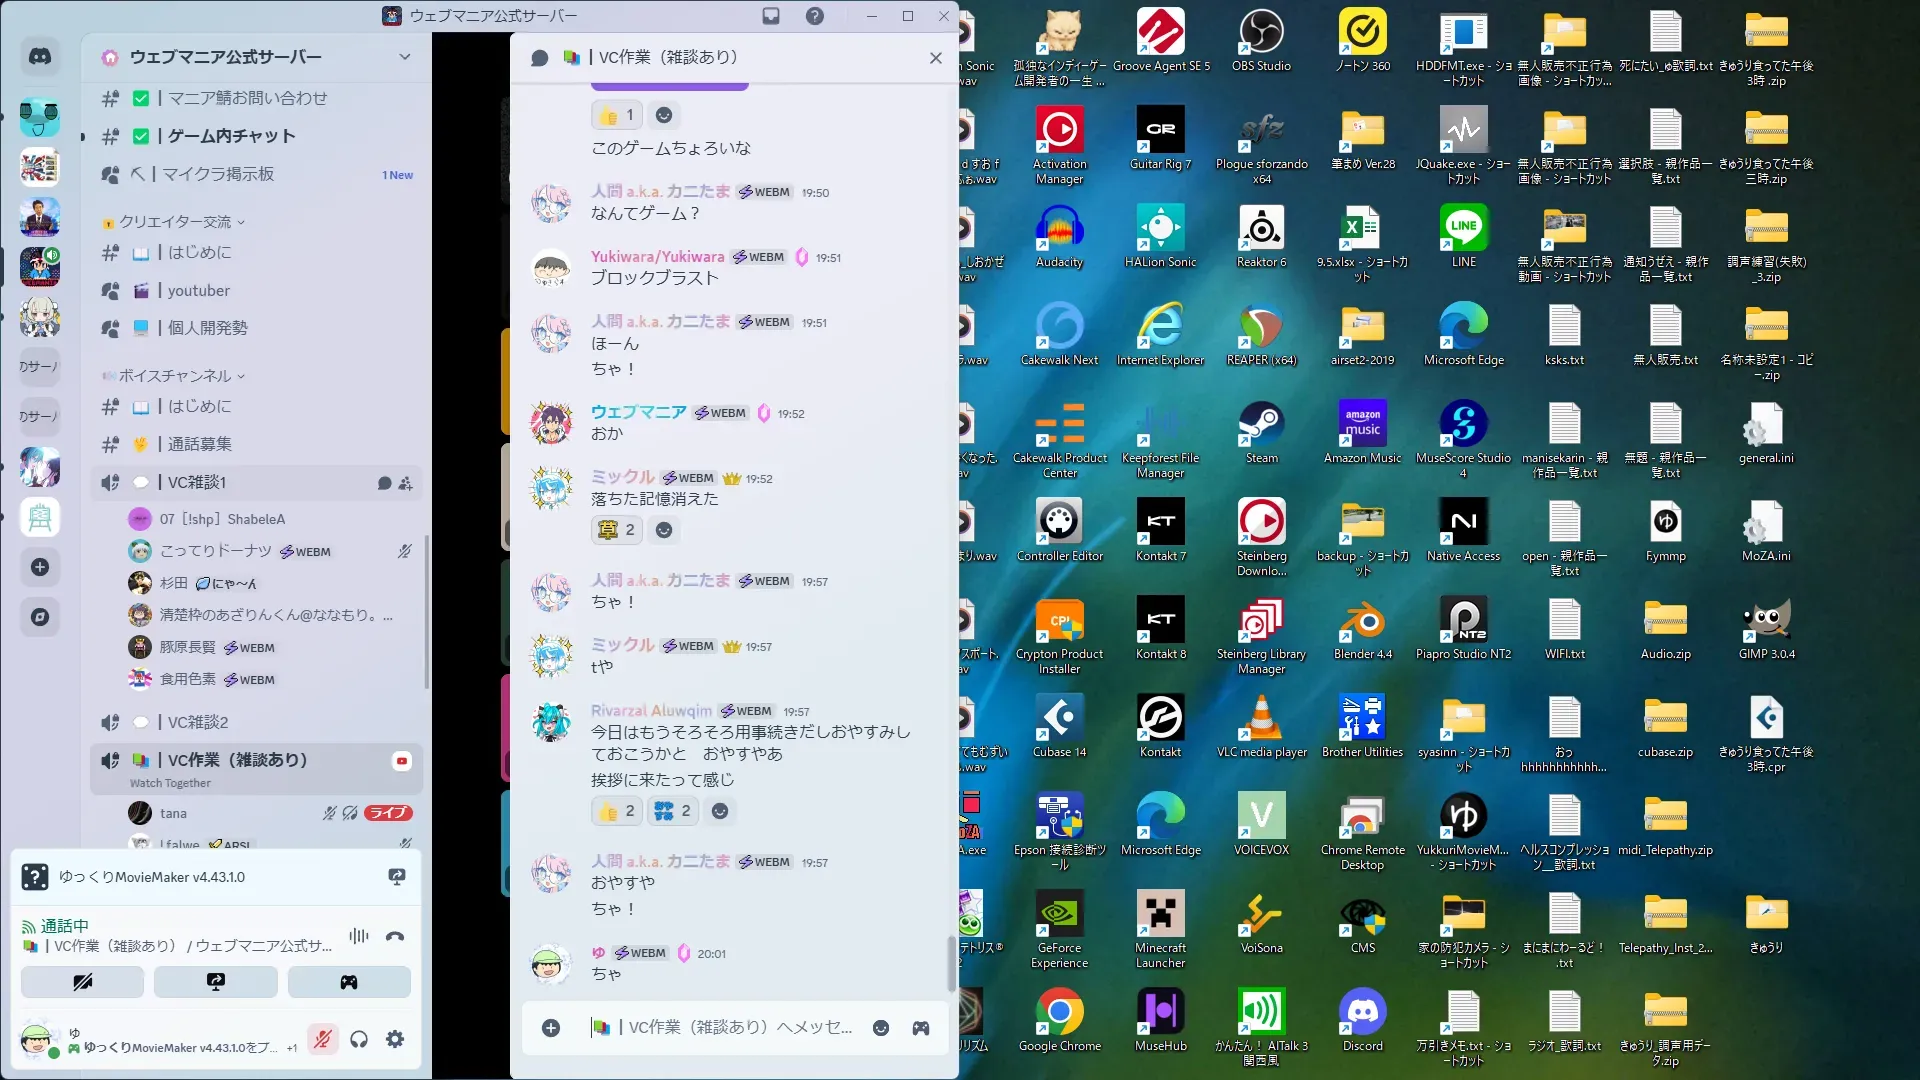Open the ゲーム内チャット channel
Viewport: 1920px width, 1080px height.
tap(231, 136)
